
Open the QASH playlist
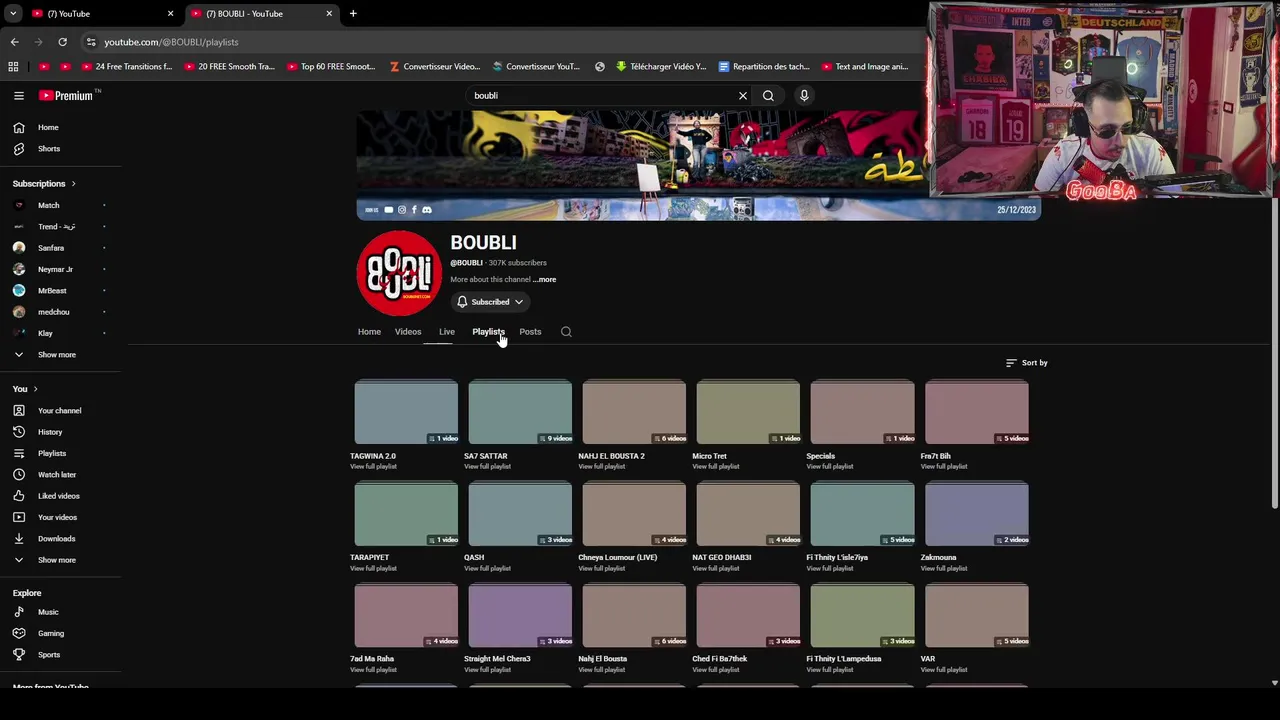[x=520, y=514]
